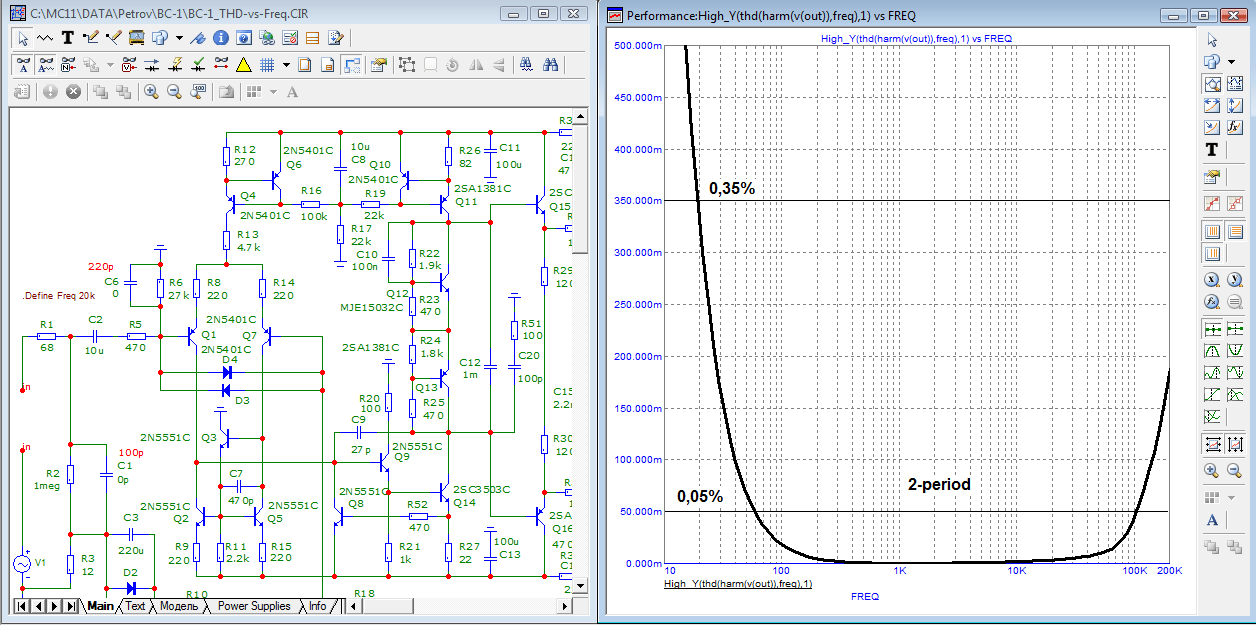Select the arrow pointer tool in schematic toolbar
This screenshot has height=625, width=1256.
(x=22, y=38)
